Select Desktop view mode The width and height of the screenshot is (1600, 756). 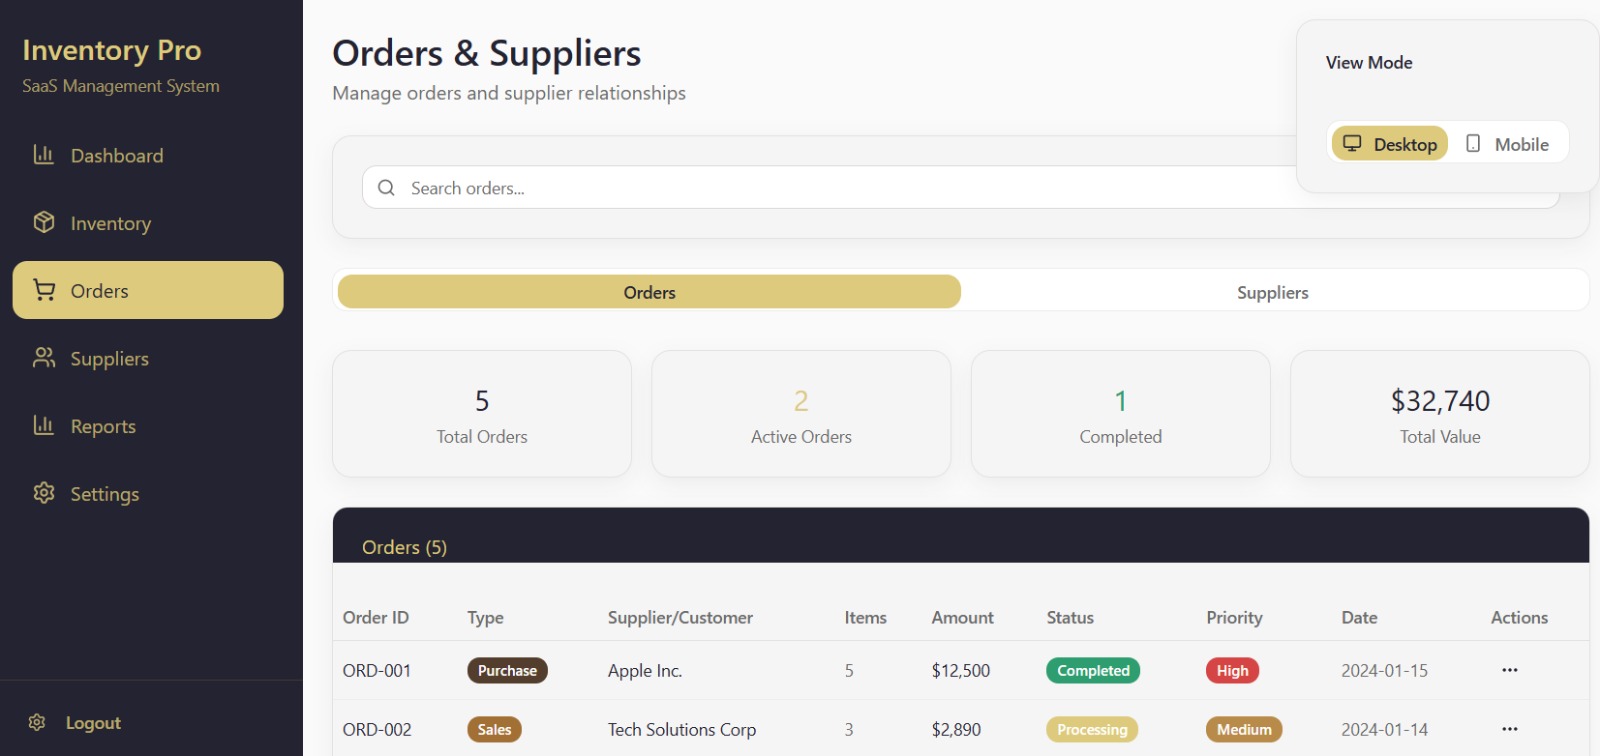(1389, 144)
